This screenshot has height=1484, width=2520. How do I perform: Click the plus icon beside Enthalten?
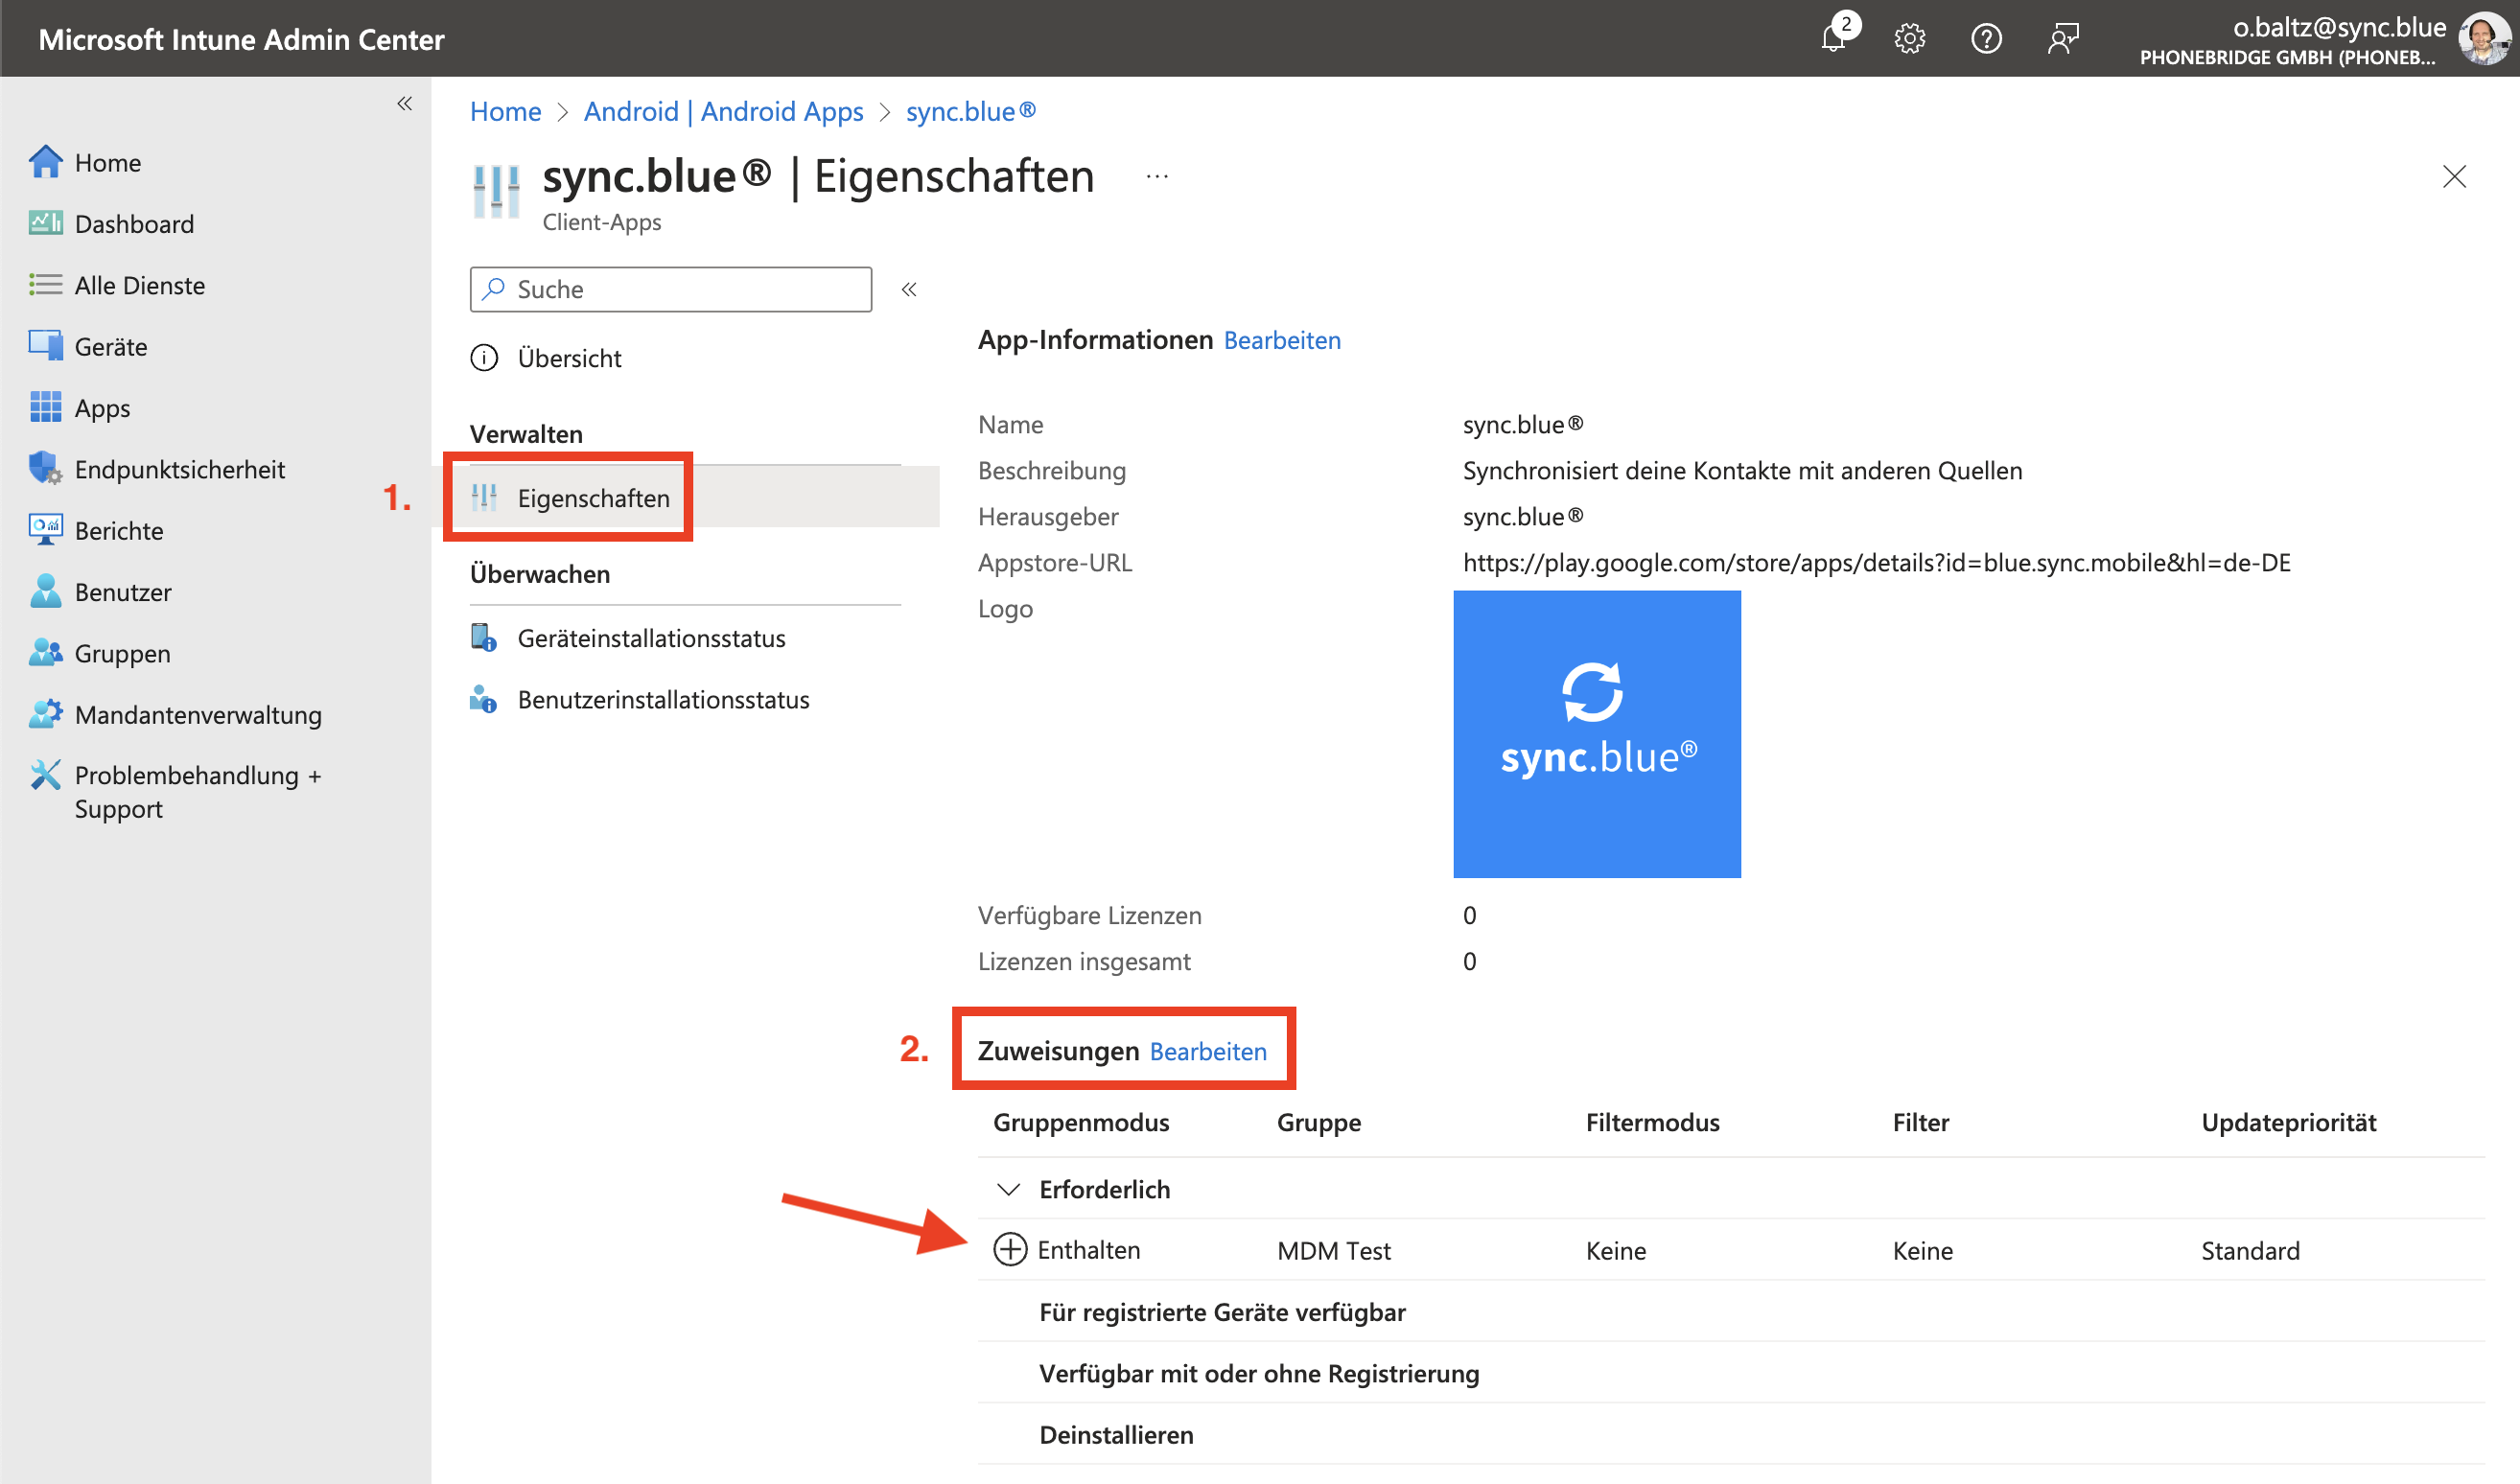click(1010, 1249)
